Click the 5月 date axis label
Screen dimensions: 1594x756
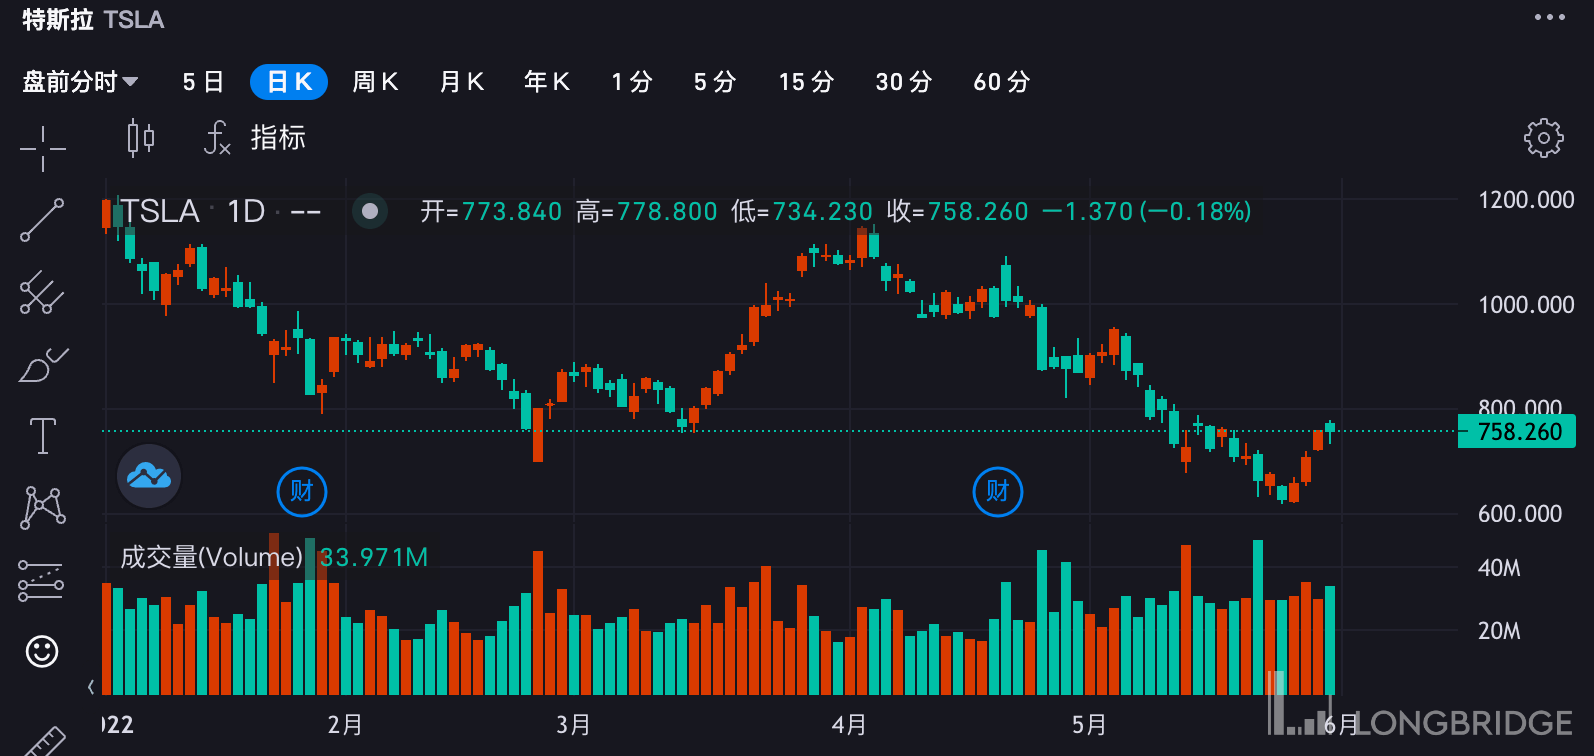1089,724
